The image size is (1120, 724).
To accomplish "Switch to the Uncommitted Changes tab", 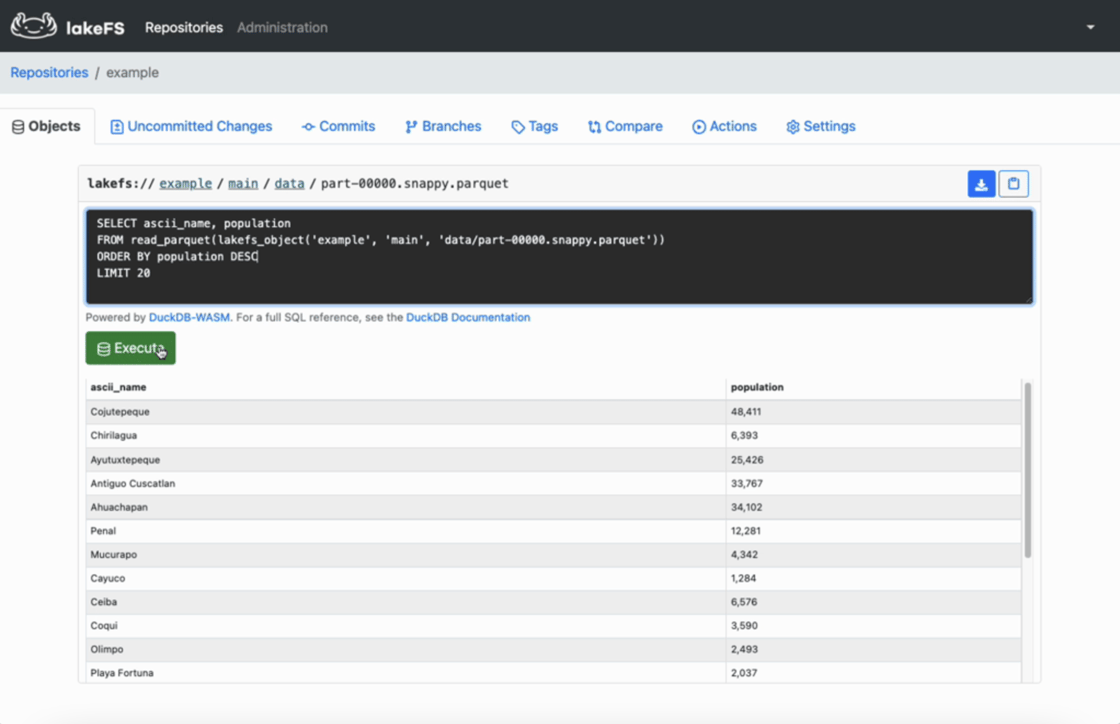I will pos(191,126).
